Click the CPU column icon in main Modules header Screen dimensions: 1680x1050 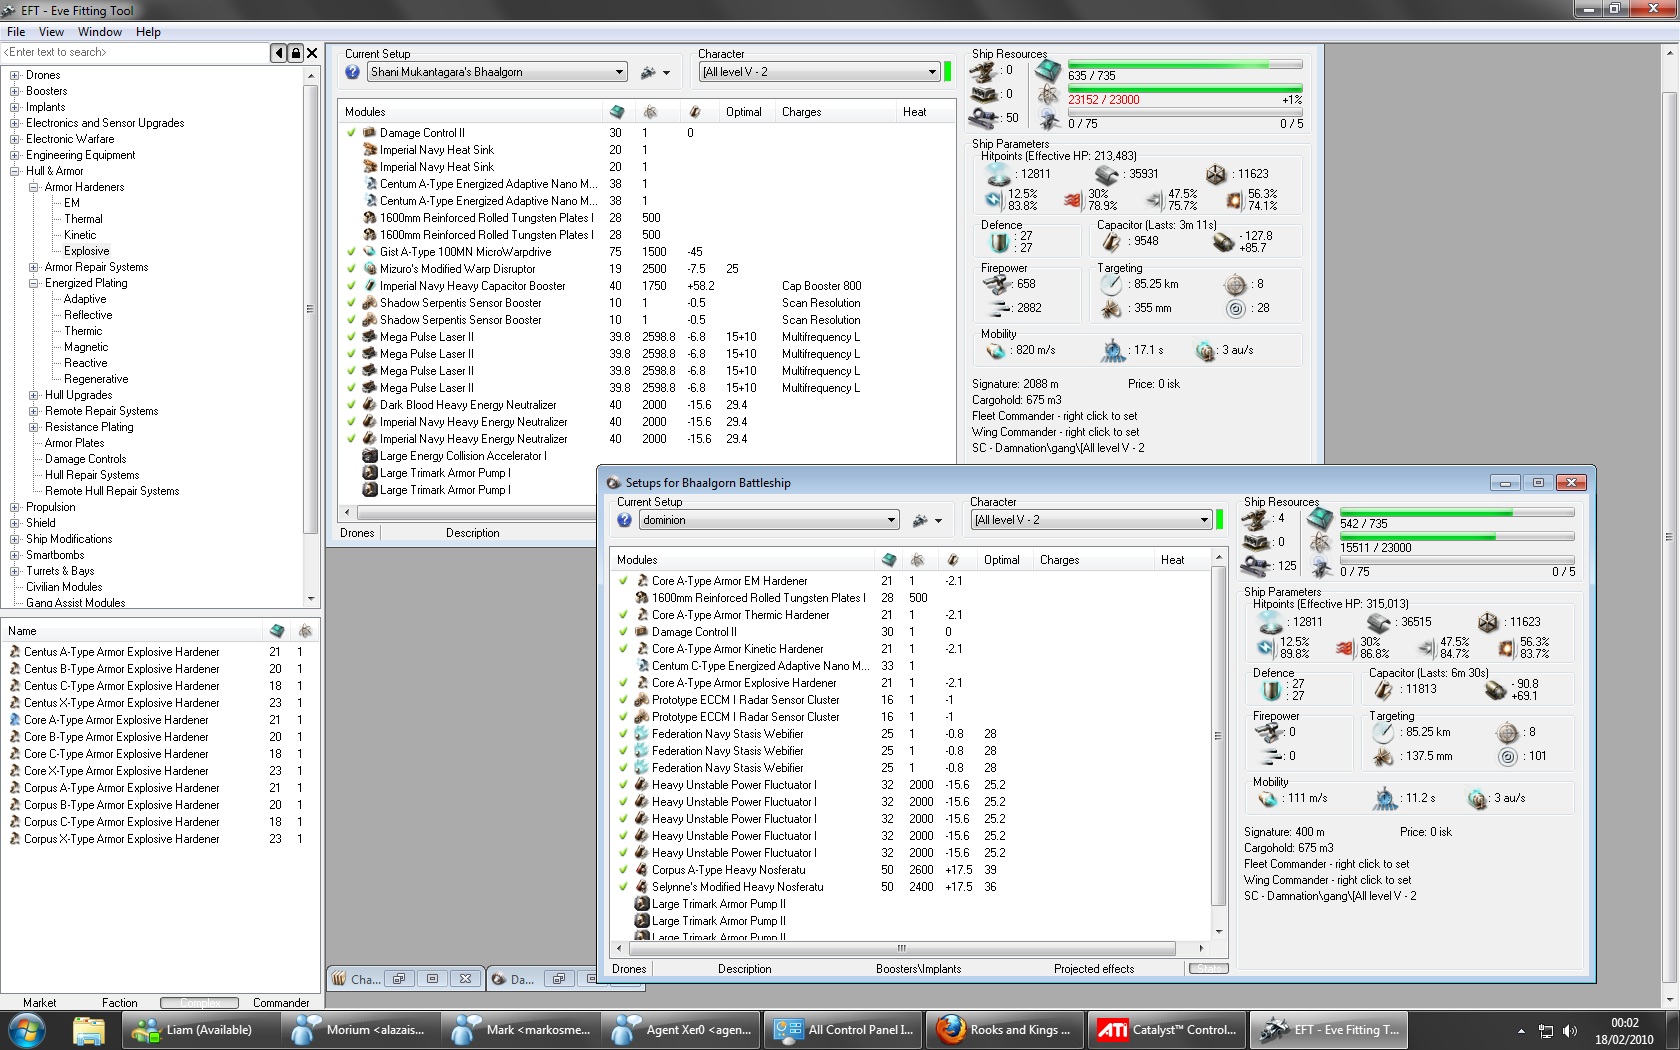(x=617, y=112)
